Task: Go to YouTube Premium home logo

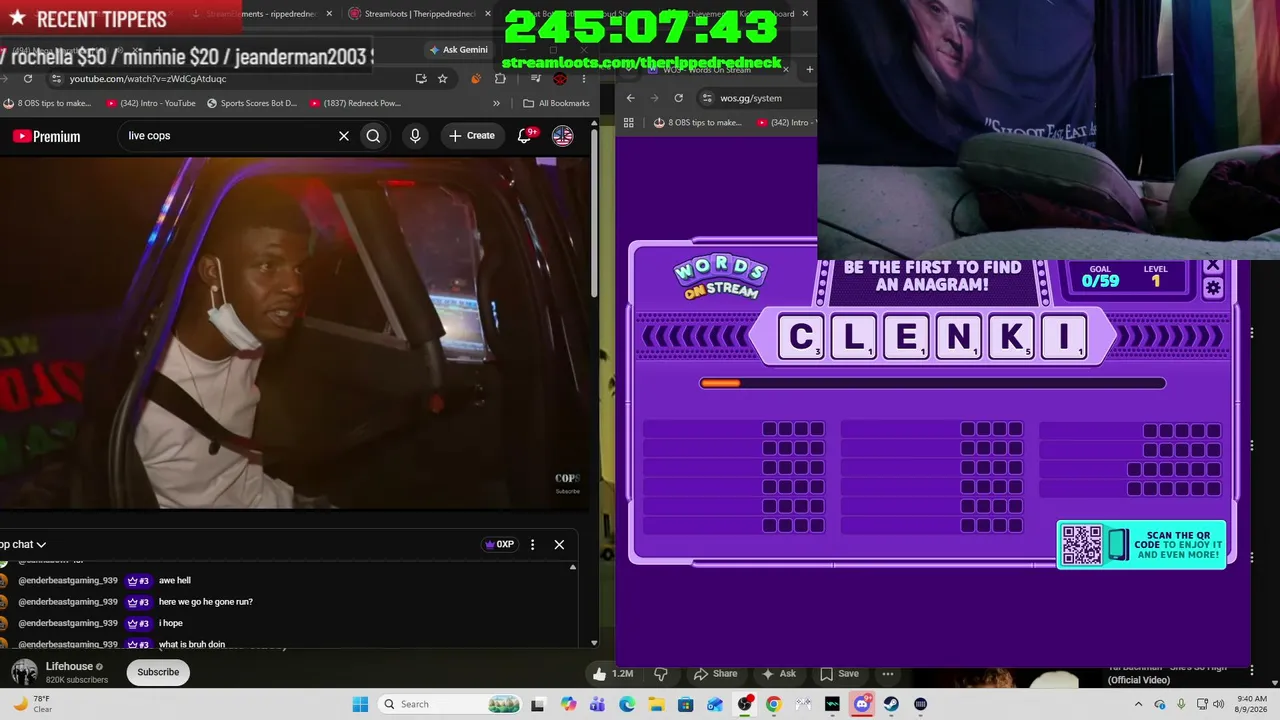Action: point(46,136)
